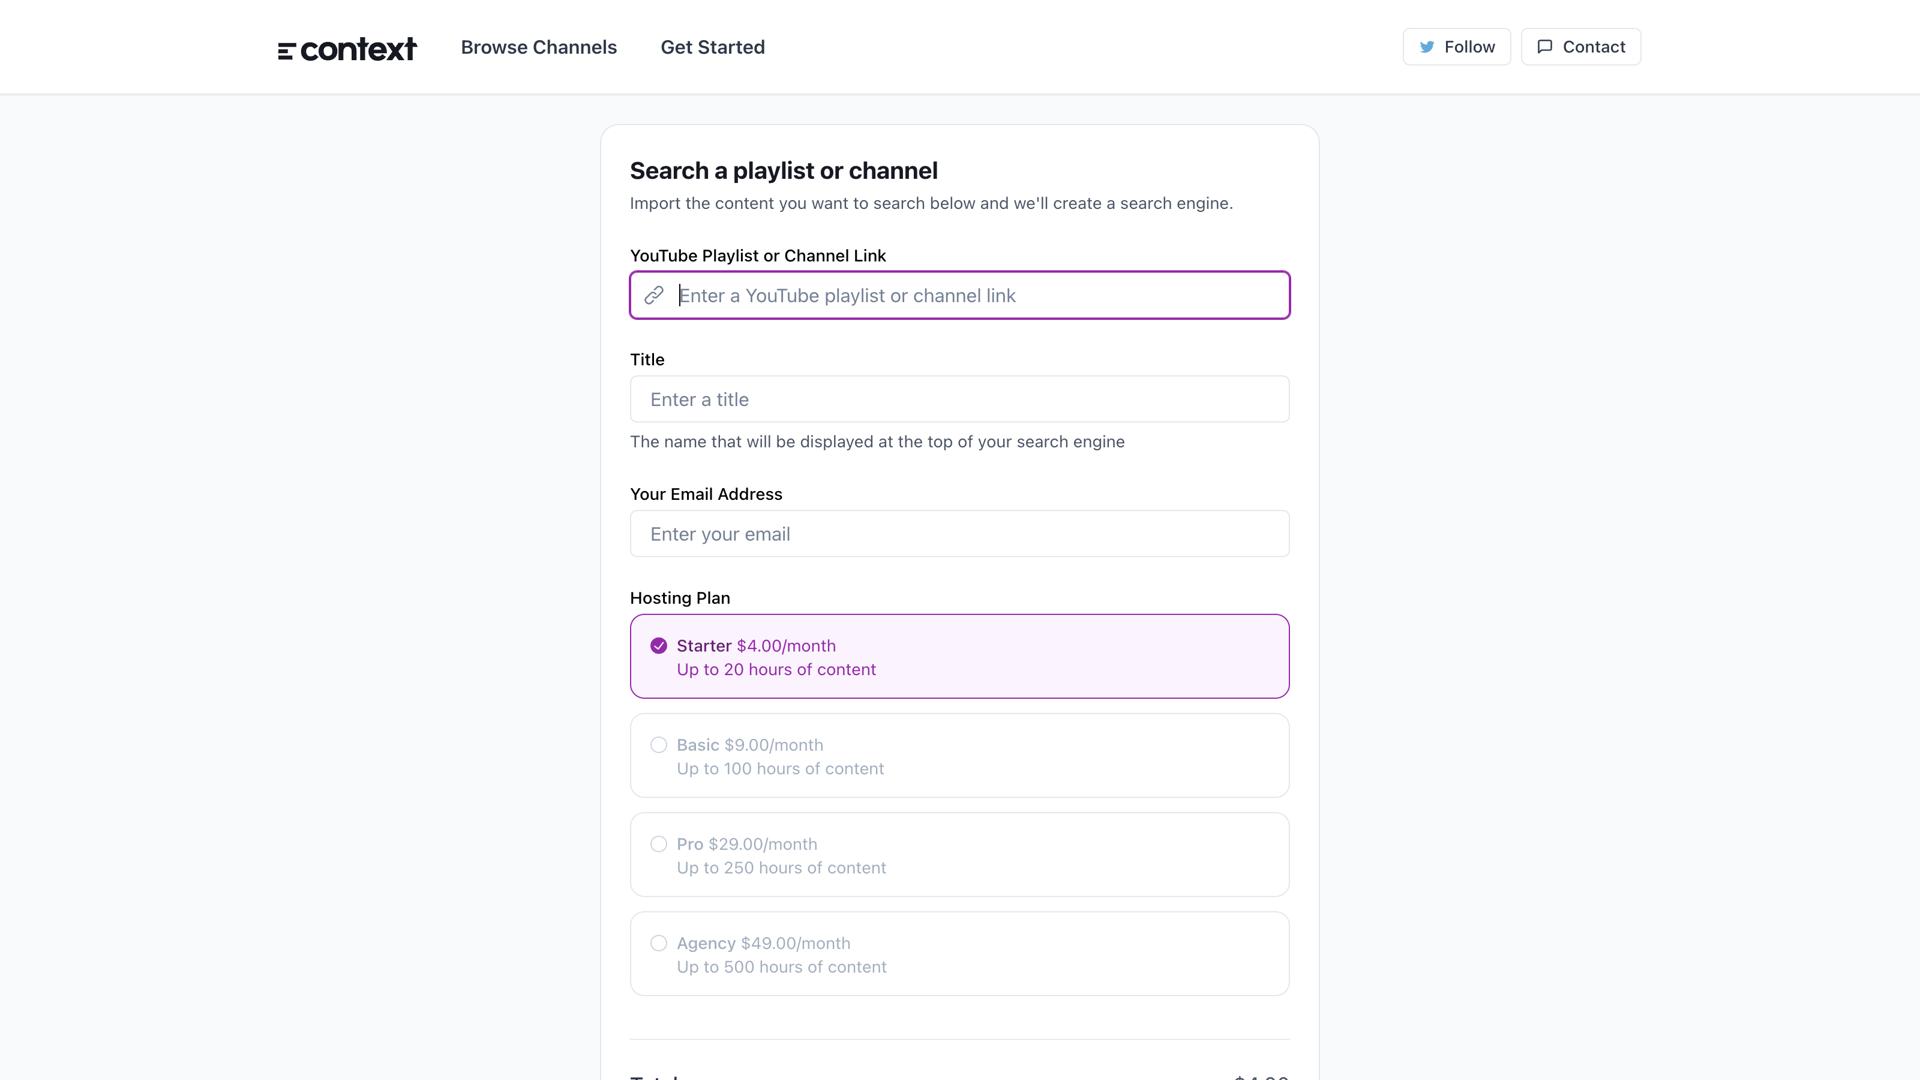The width and height of the screenshot is (1920, 1080).
Task: Click the Basic plan card
Action: click(x=959, y=755)
